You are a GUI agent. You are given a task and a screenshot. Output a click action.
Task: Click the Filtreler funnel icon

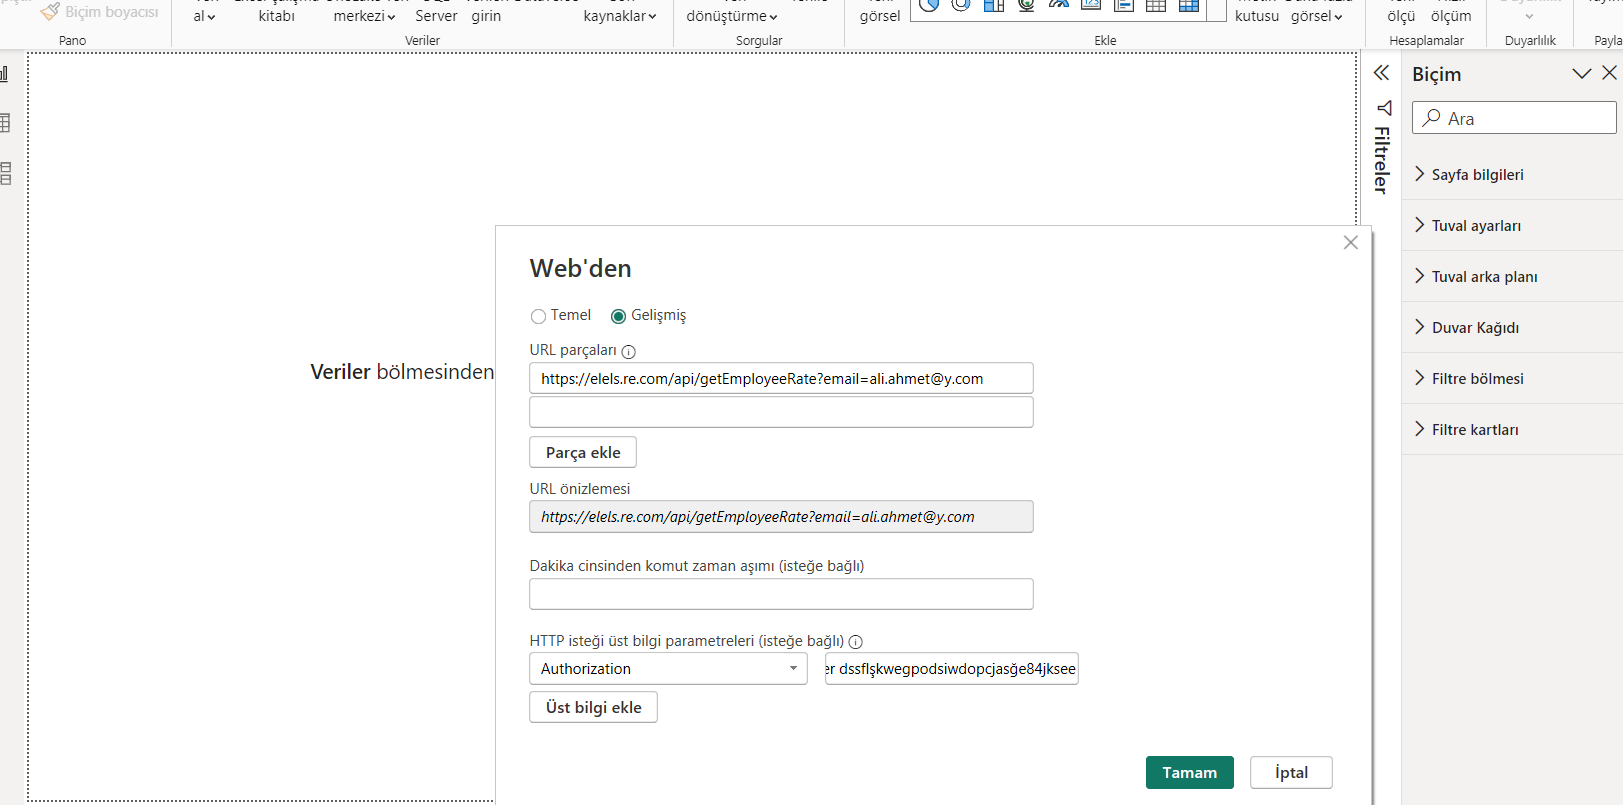[x=1384, y=108]
